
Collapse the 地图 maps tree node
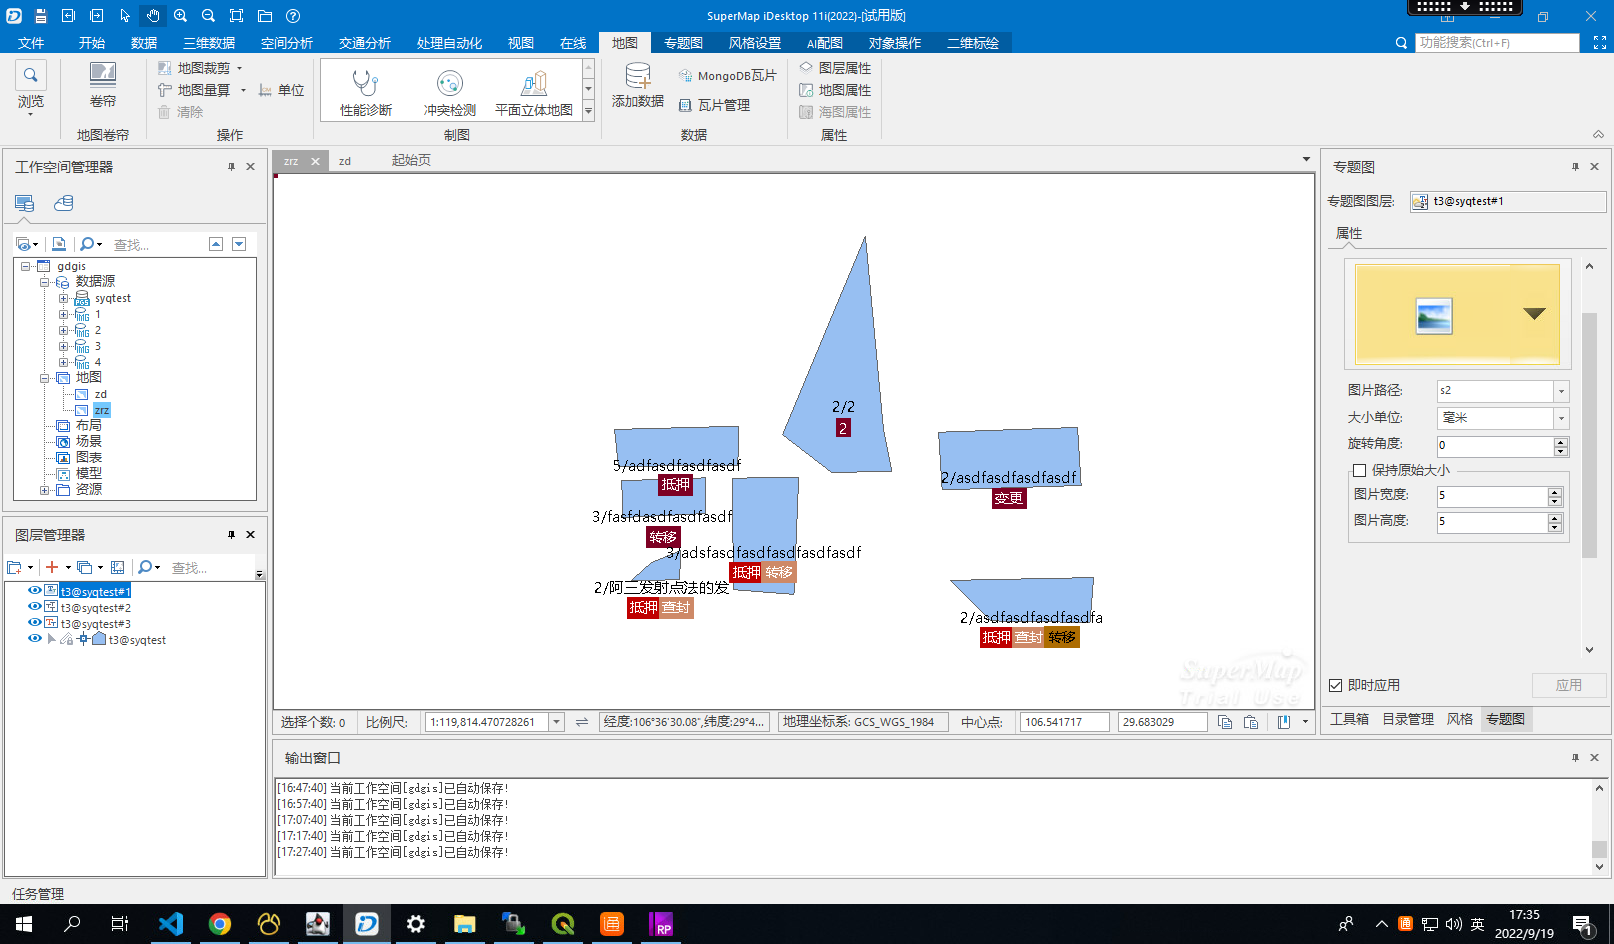tap(44, 378)
